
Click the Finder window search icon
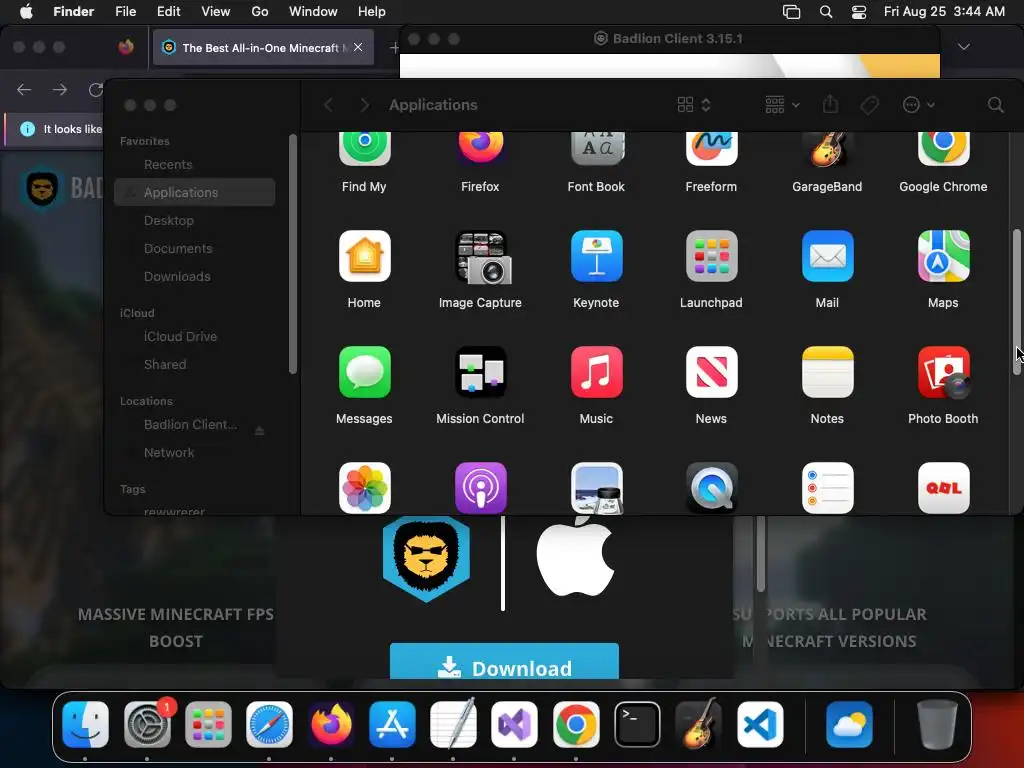pos(995,104)
